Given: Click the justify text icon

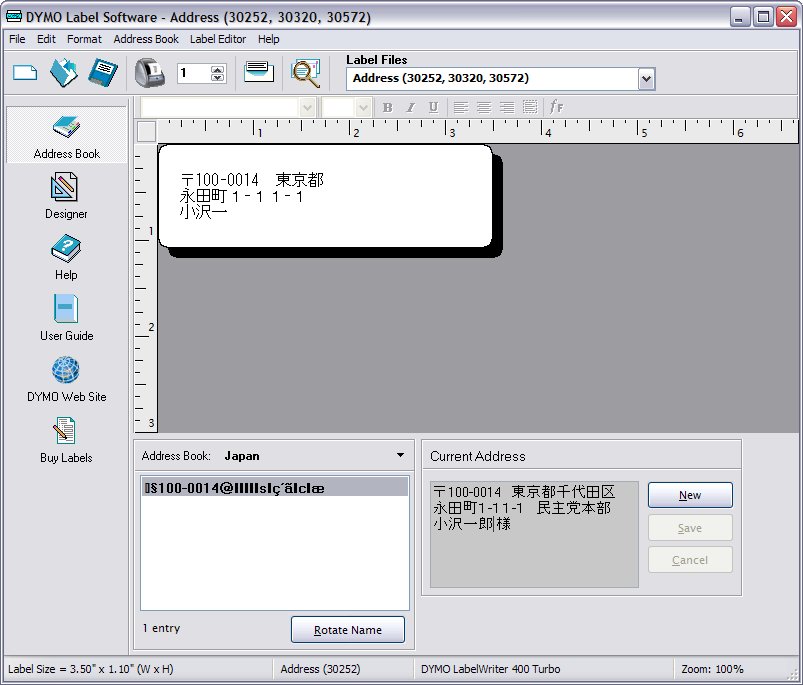Looking at the screenshot, I should coord(530,108).
